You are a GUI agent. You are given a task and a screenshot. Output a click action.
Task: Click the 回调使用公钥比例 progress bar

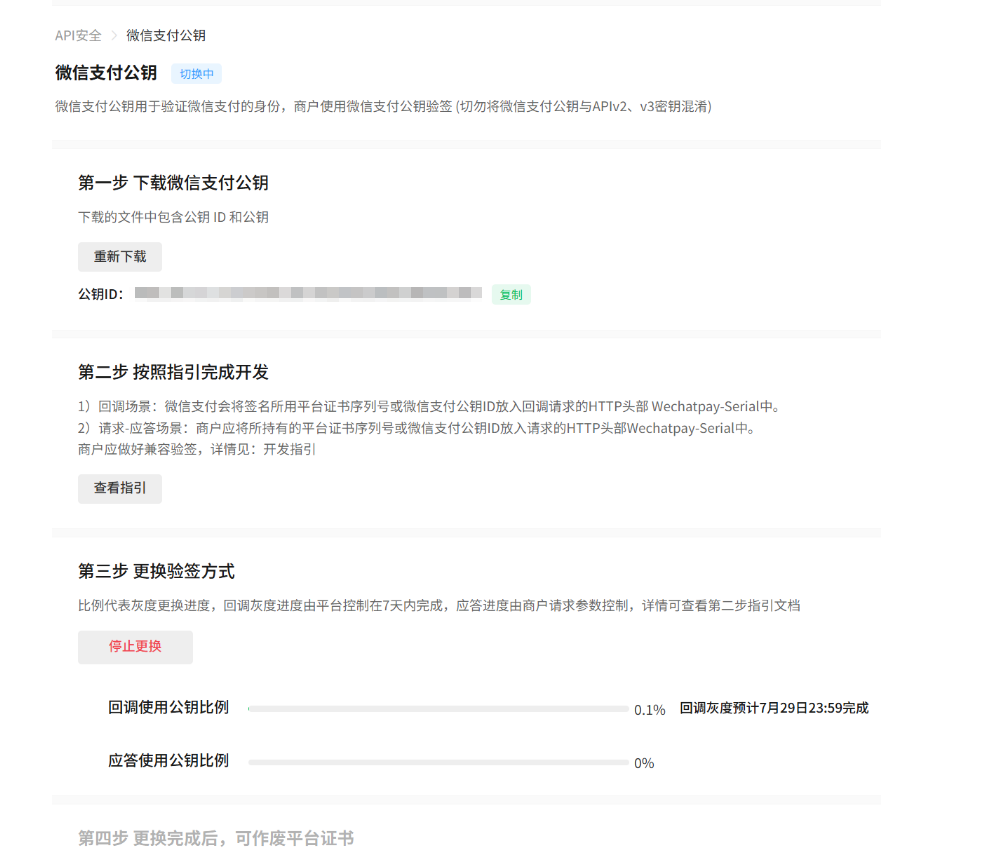point(438,708)
